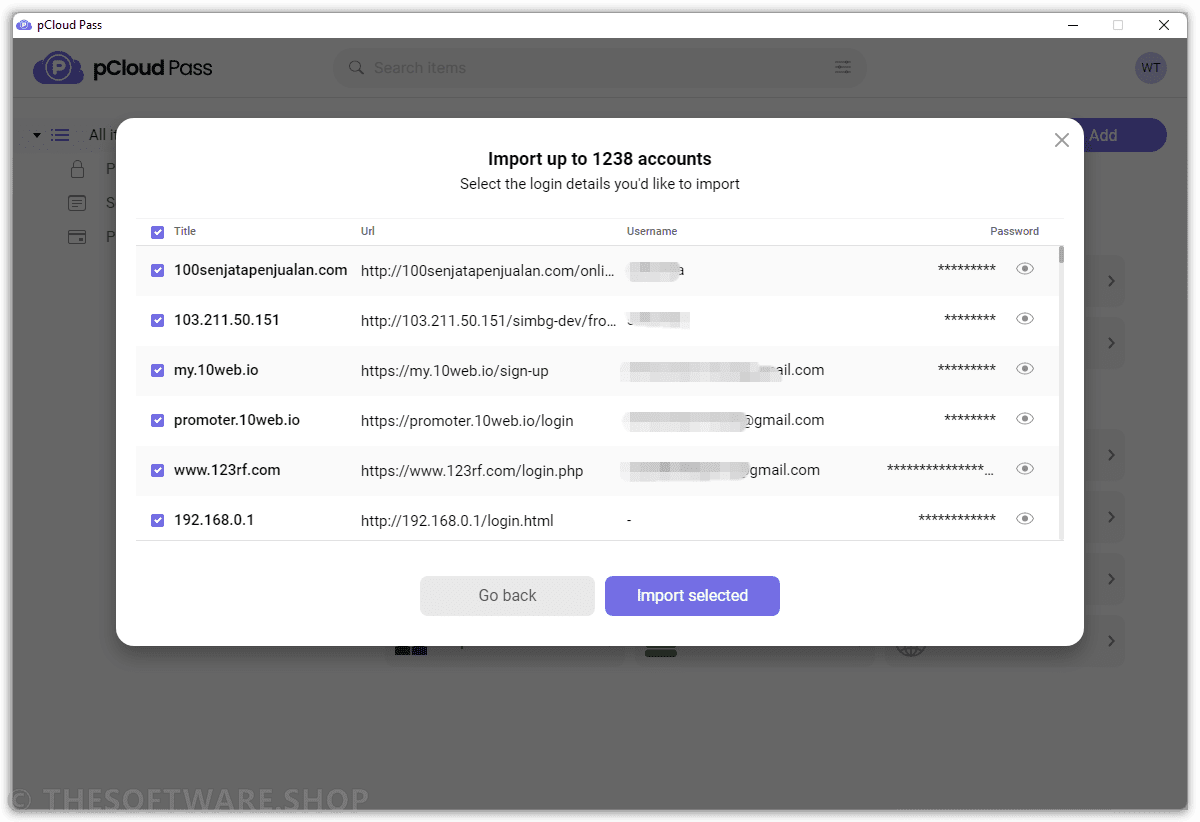Click the https://promoter.10web.io/login URL

pos(467,421)
